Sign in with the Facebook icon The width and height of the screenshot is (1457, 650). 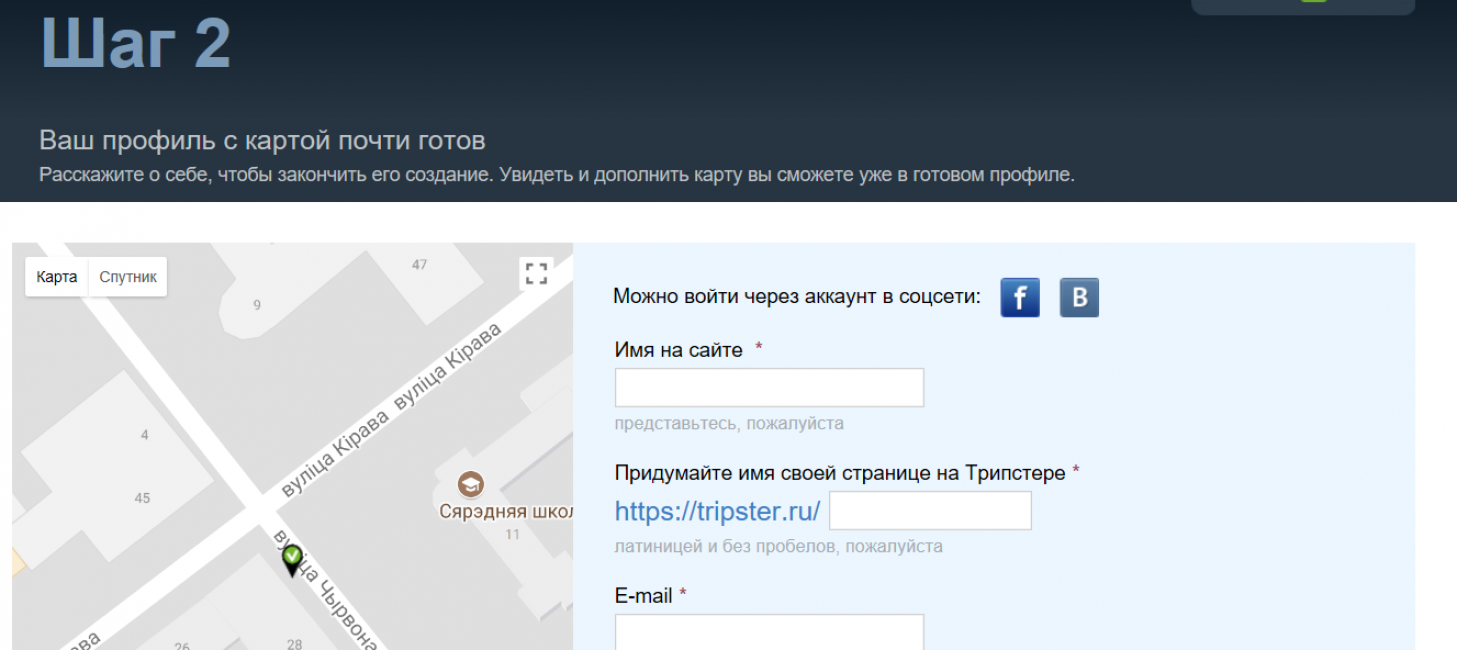coord(1019,298)
